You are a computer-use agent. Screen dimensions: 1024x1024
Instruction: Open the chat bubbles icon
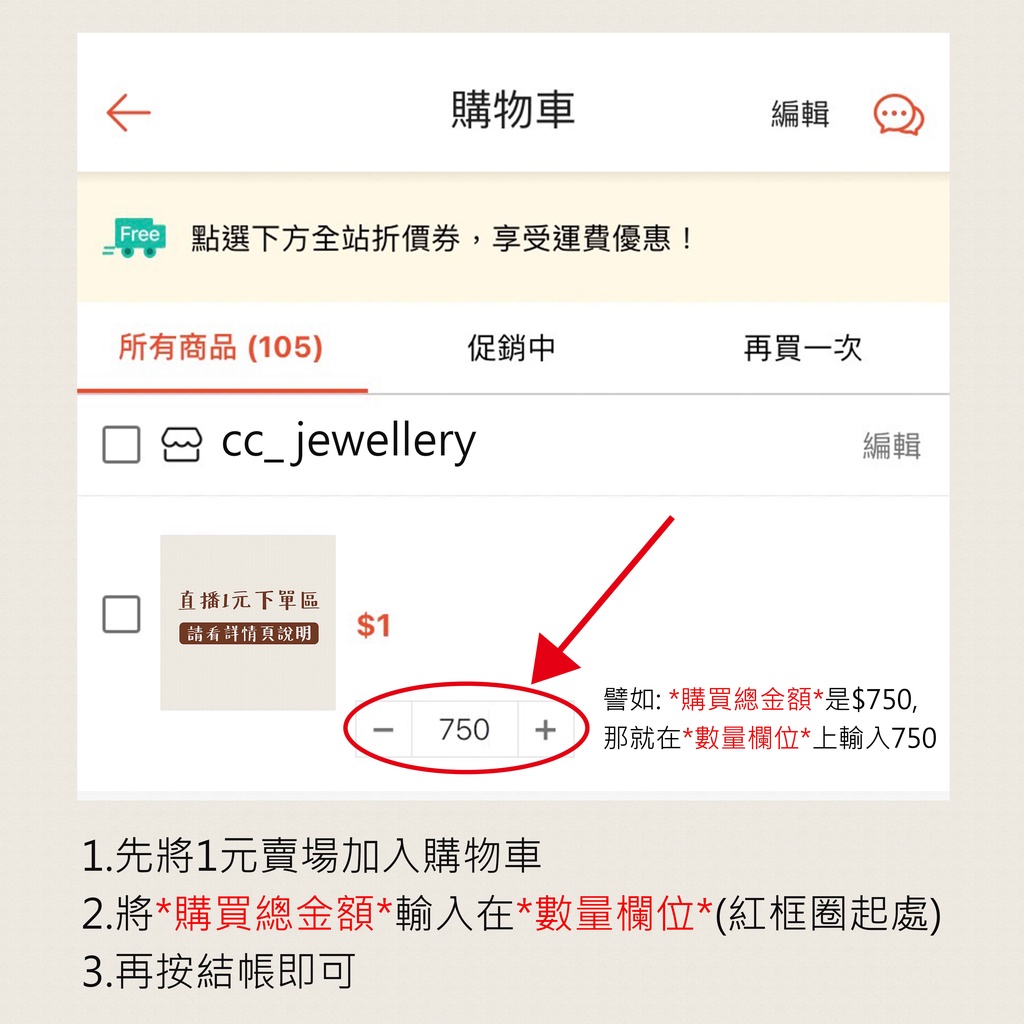(899, 115)
